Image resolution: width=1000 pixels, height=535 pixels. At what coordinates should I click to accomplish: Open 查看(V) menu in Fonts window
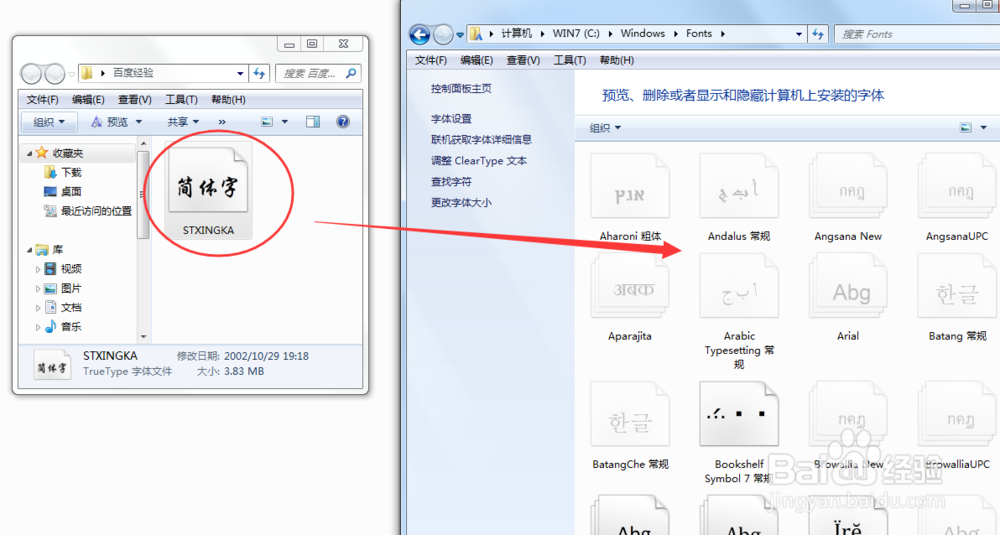click(x=523, y=60)
